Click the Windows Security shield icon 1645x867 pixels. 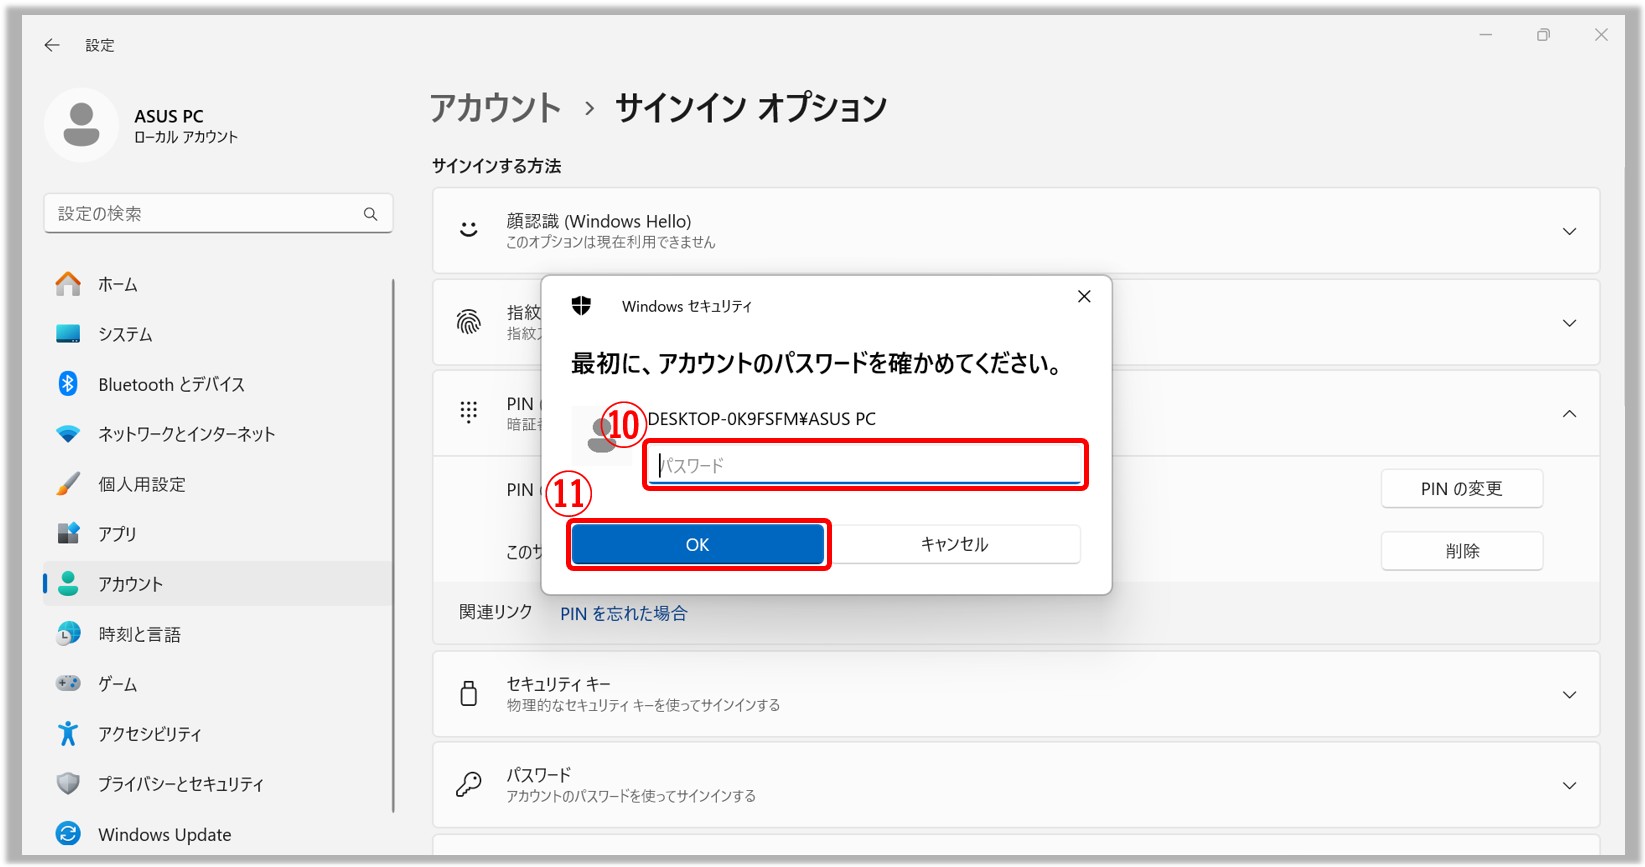[581, 306]
